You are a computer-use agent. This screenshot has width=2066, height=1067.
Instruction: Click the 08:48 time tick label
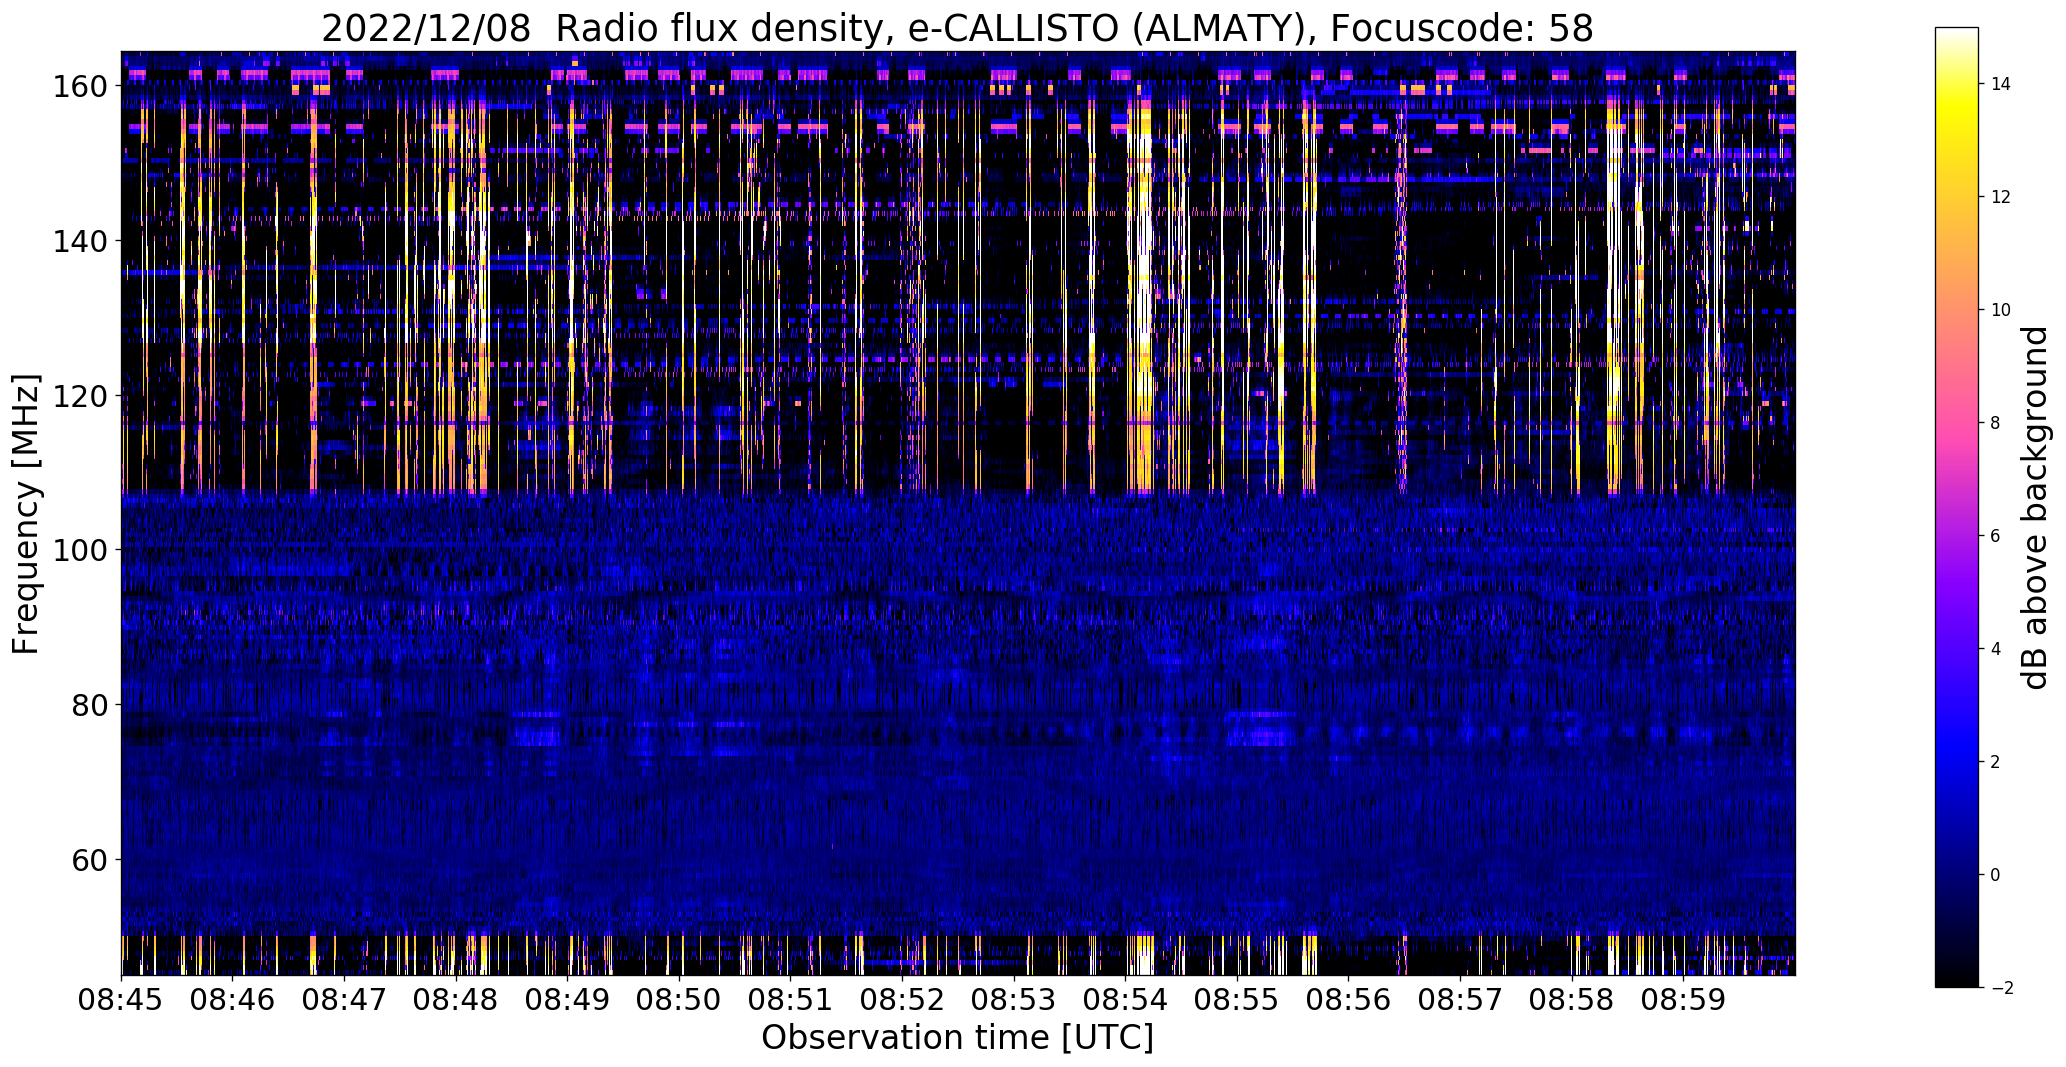point(457,998)
